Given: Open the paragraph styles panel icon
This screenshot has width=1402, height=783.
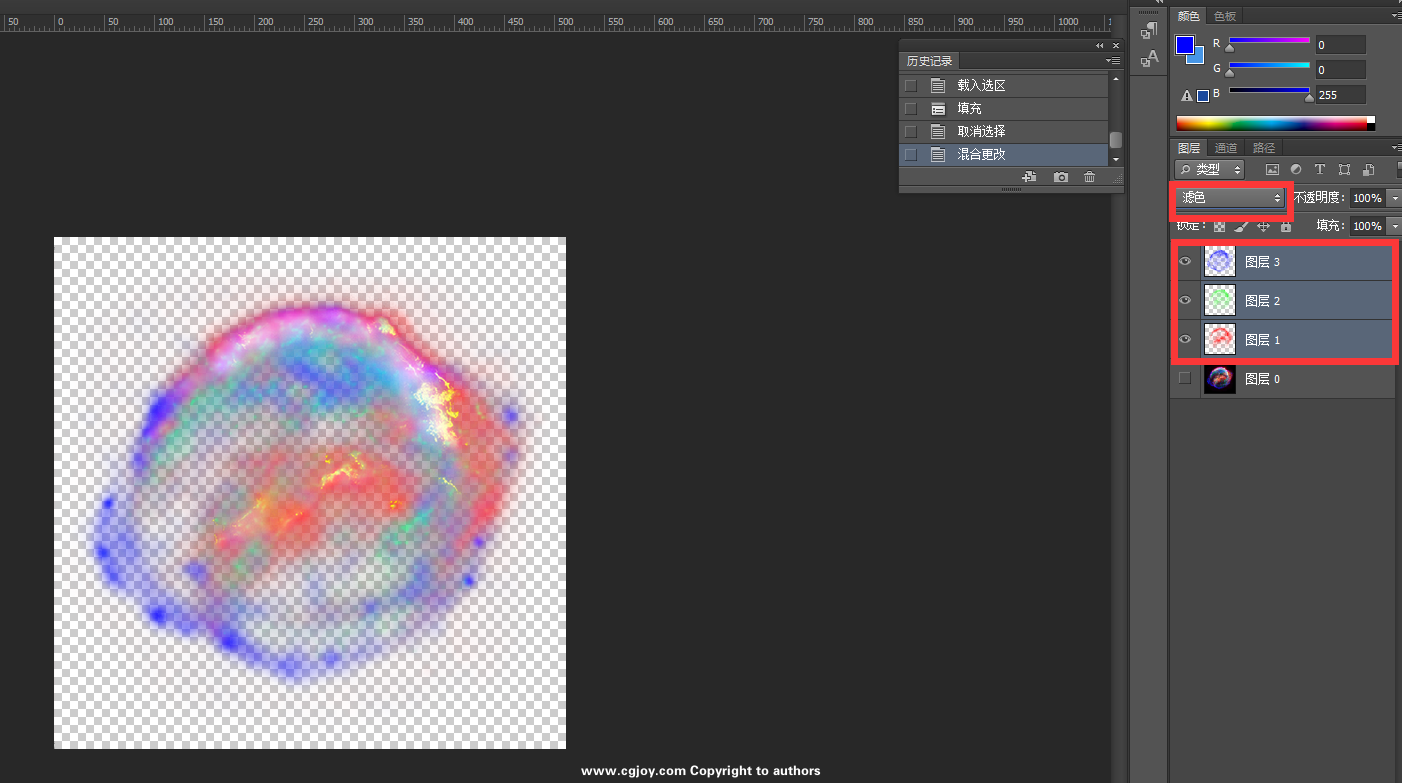Looking at the screenshot, I should 1150,30.
